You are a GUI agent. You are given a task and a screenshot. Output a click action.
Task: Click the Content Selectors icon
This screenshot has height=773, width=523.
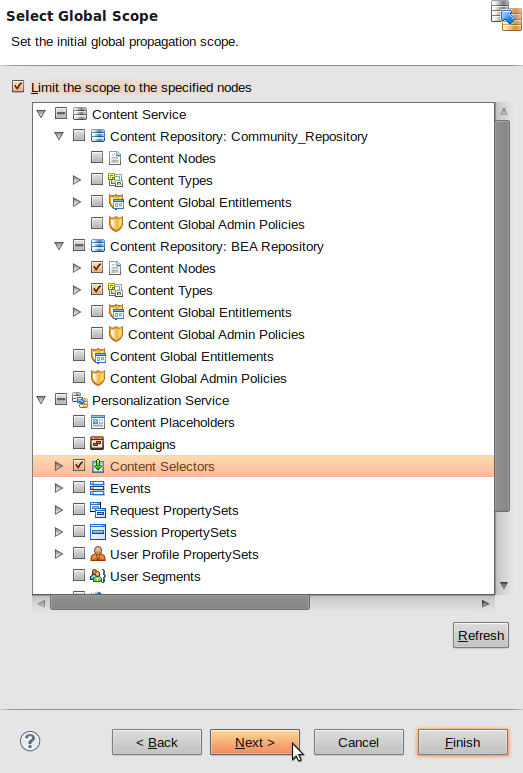[98, 466]
